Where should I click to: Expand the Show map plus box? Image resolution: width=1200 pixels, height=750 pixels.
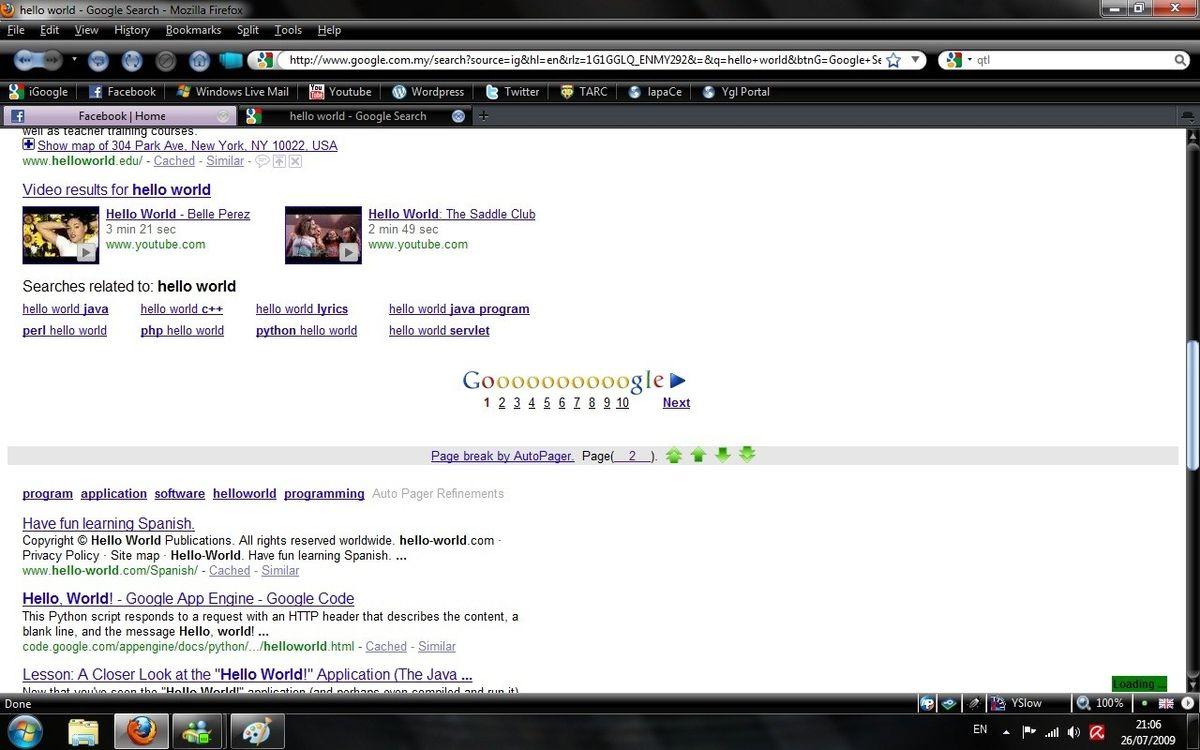29,145
